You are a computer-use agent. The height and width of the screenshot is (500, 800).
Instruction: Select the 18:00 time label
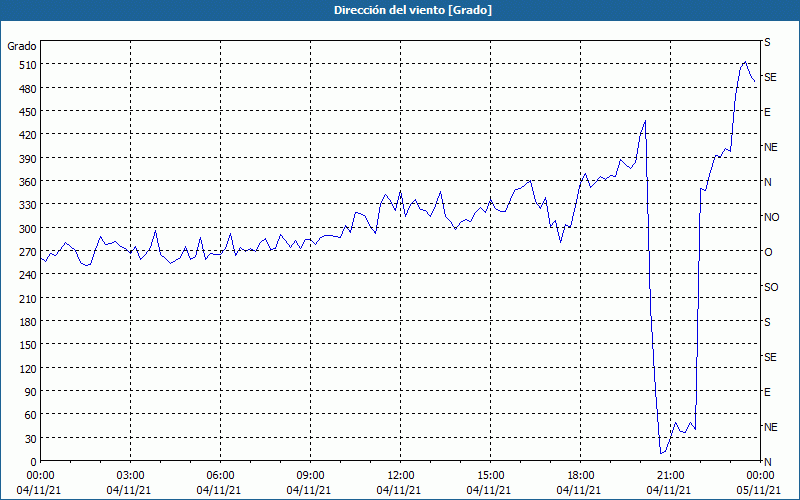tap(581, 476)
